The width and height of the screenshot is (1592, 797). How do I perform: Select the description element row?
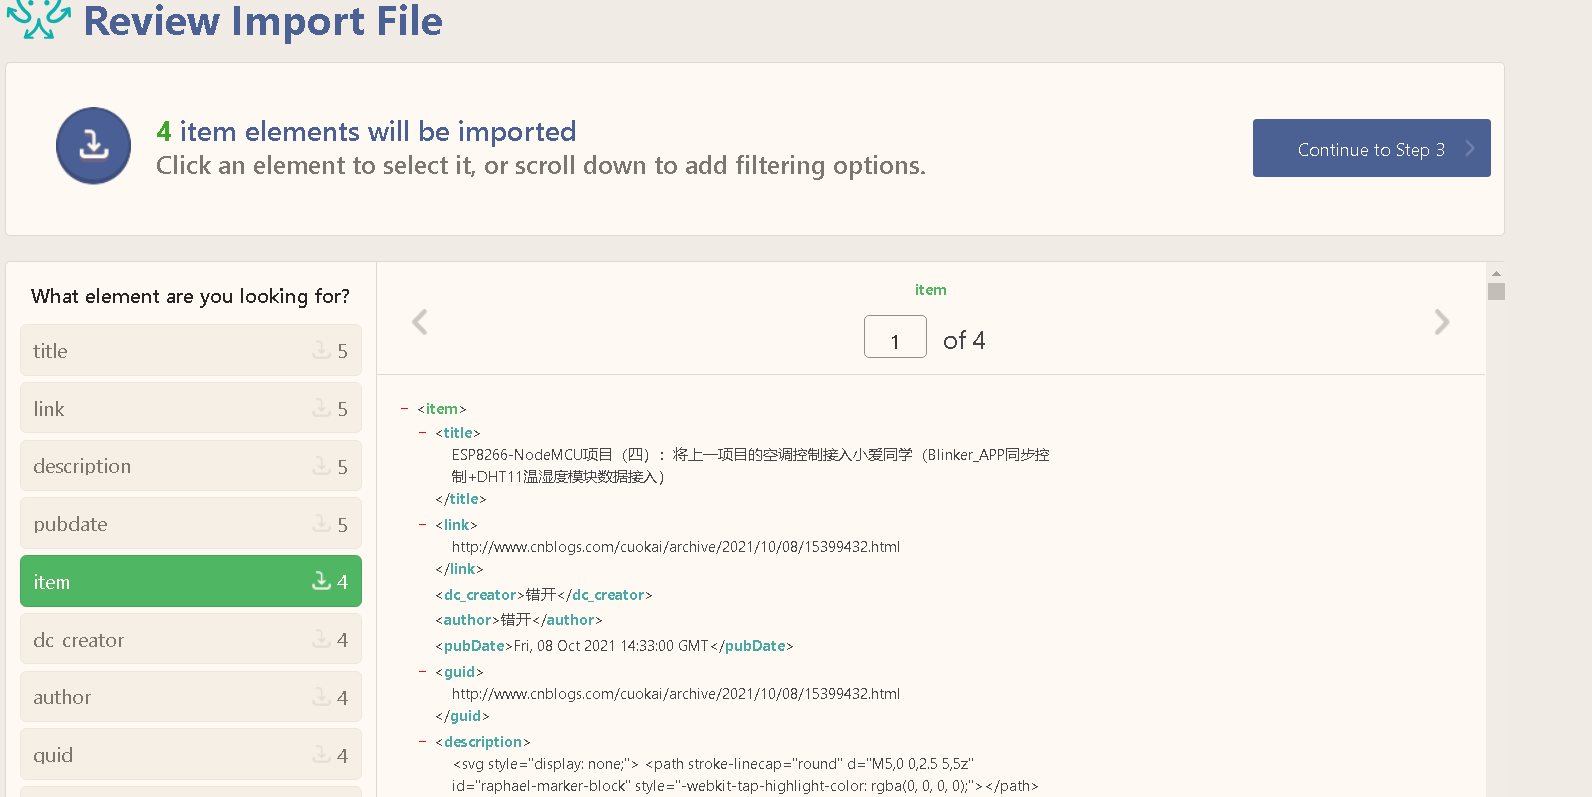click(191, 466)
